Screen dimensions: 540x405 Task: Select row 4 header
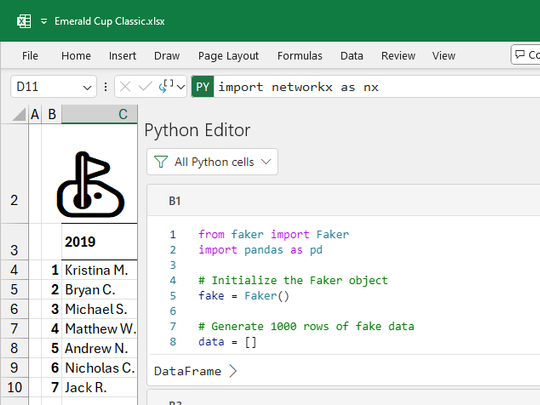[x=14, y=270]
